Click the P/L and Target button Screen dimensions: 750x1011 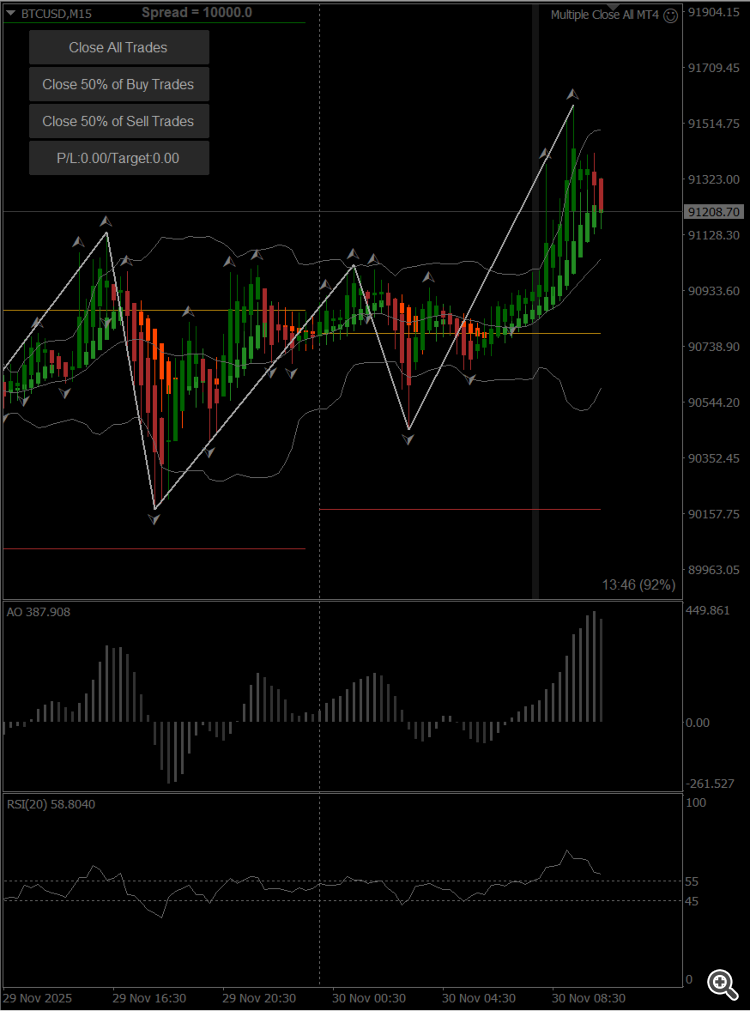point(119,158)
